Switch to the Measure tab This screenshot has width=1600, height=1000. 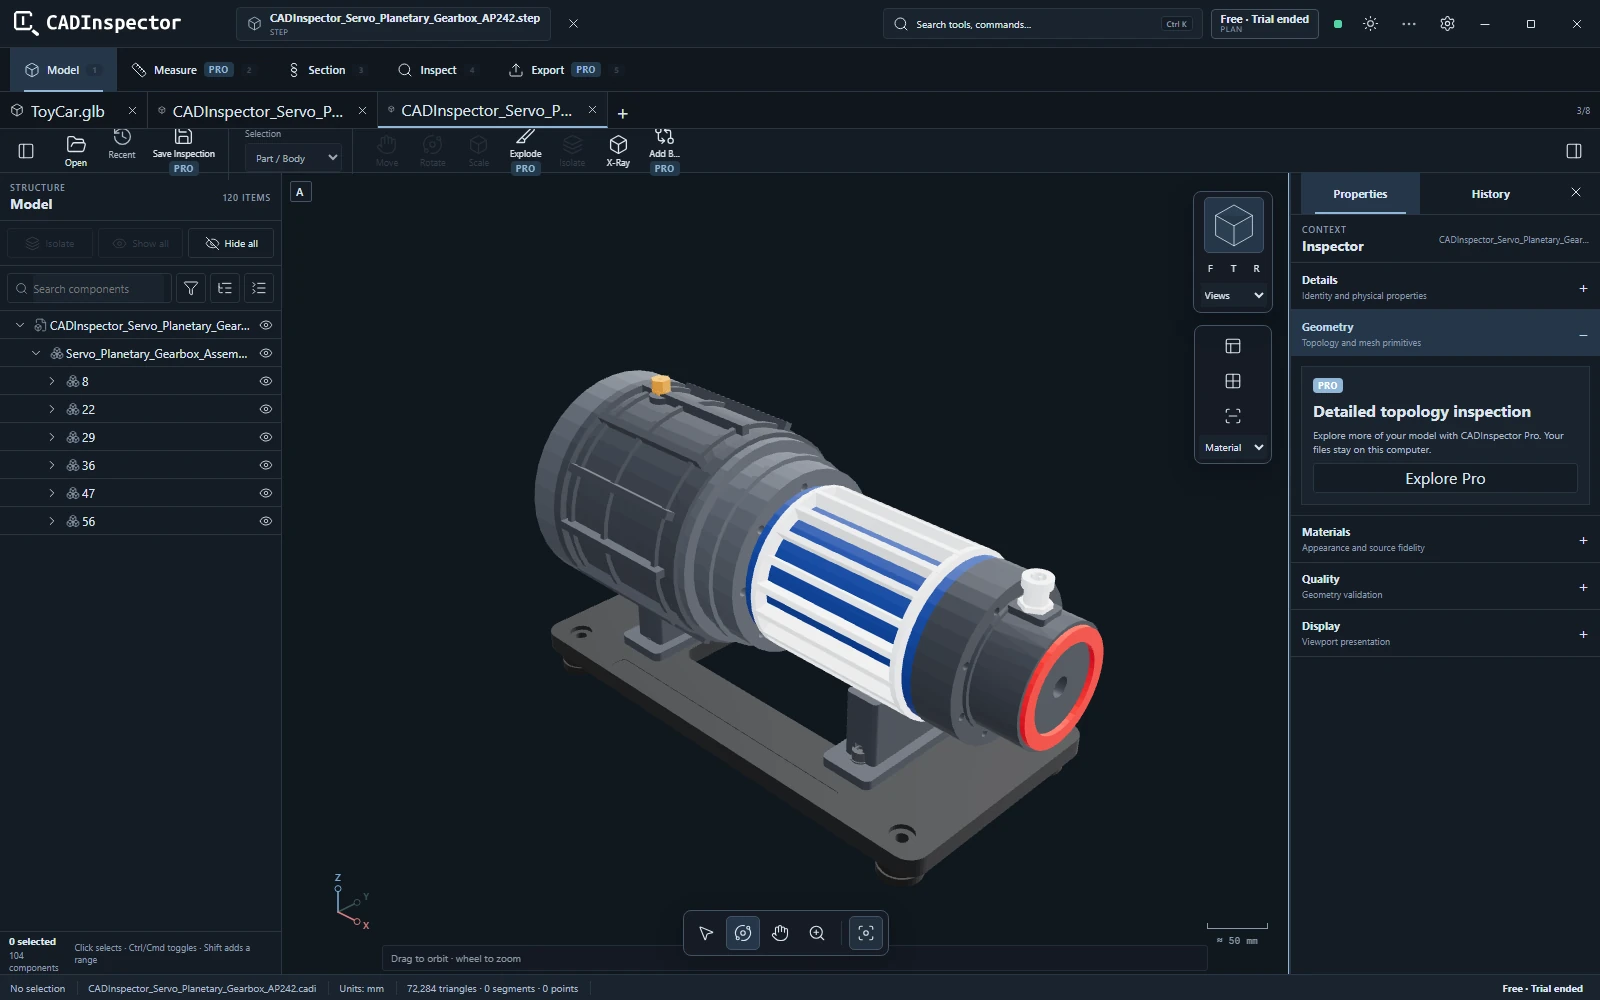tap(192, 70)
